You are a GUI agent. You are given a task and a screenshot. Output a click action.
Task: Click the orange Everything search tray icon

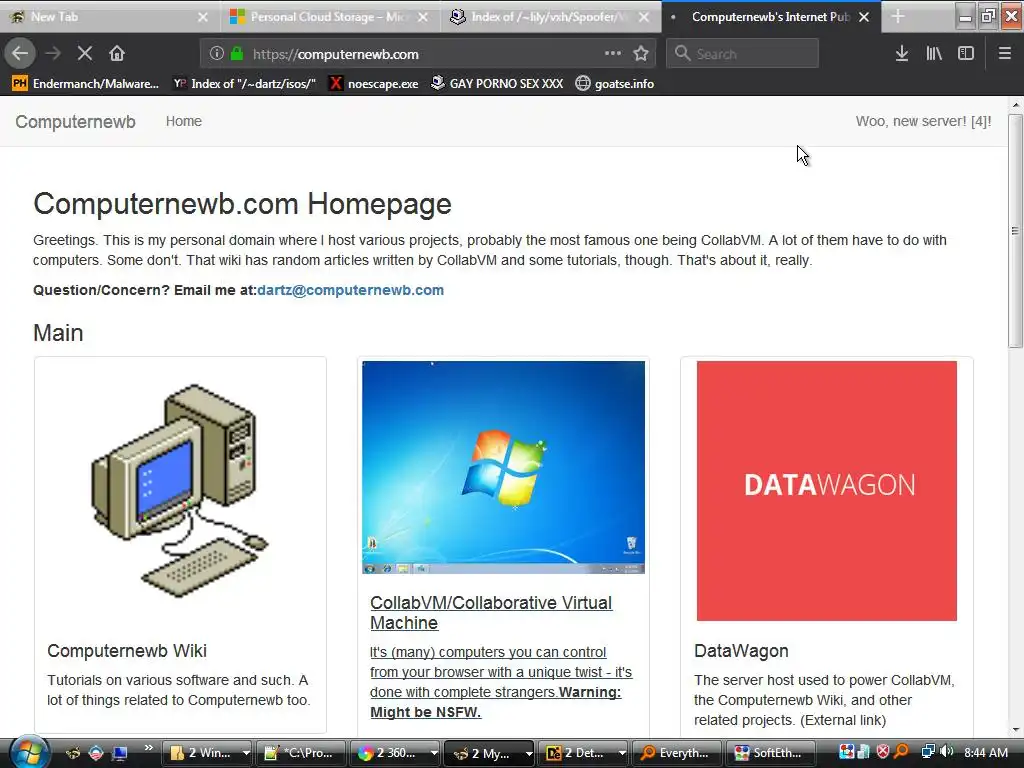tap(901, 752)
